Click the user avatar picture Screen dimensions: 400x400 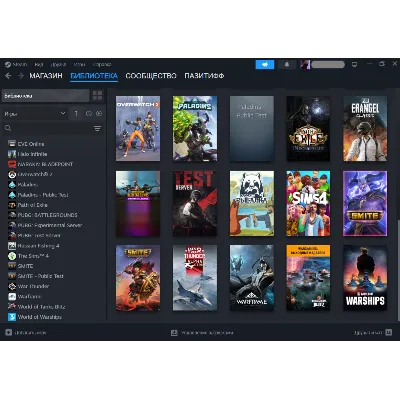point(305,64)
